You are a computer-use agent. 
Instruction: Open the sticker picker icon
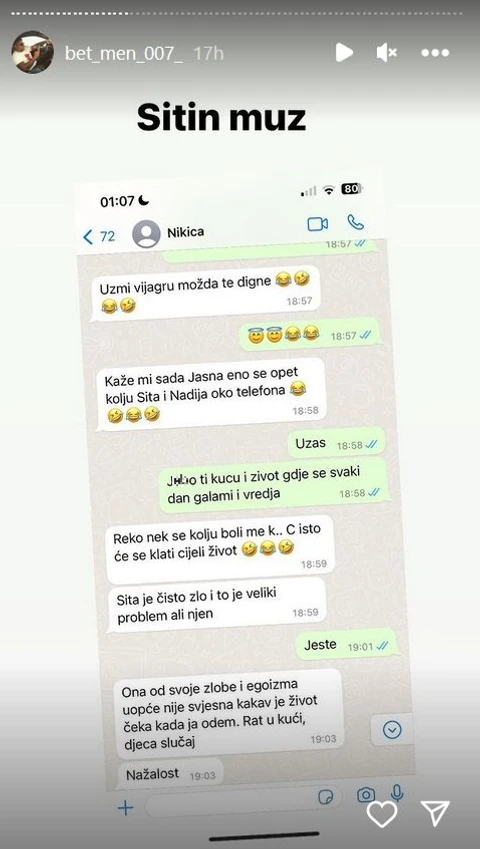click(x=326, y=798)
